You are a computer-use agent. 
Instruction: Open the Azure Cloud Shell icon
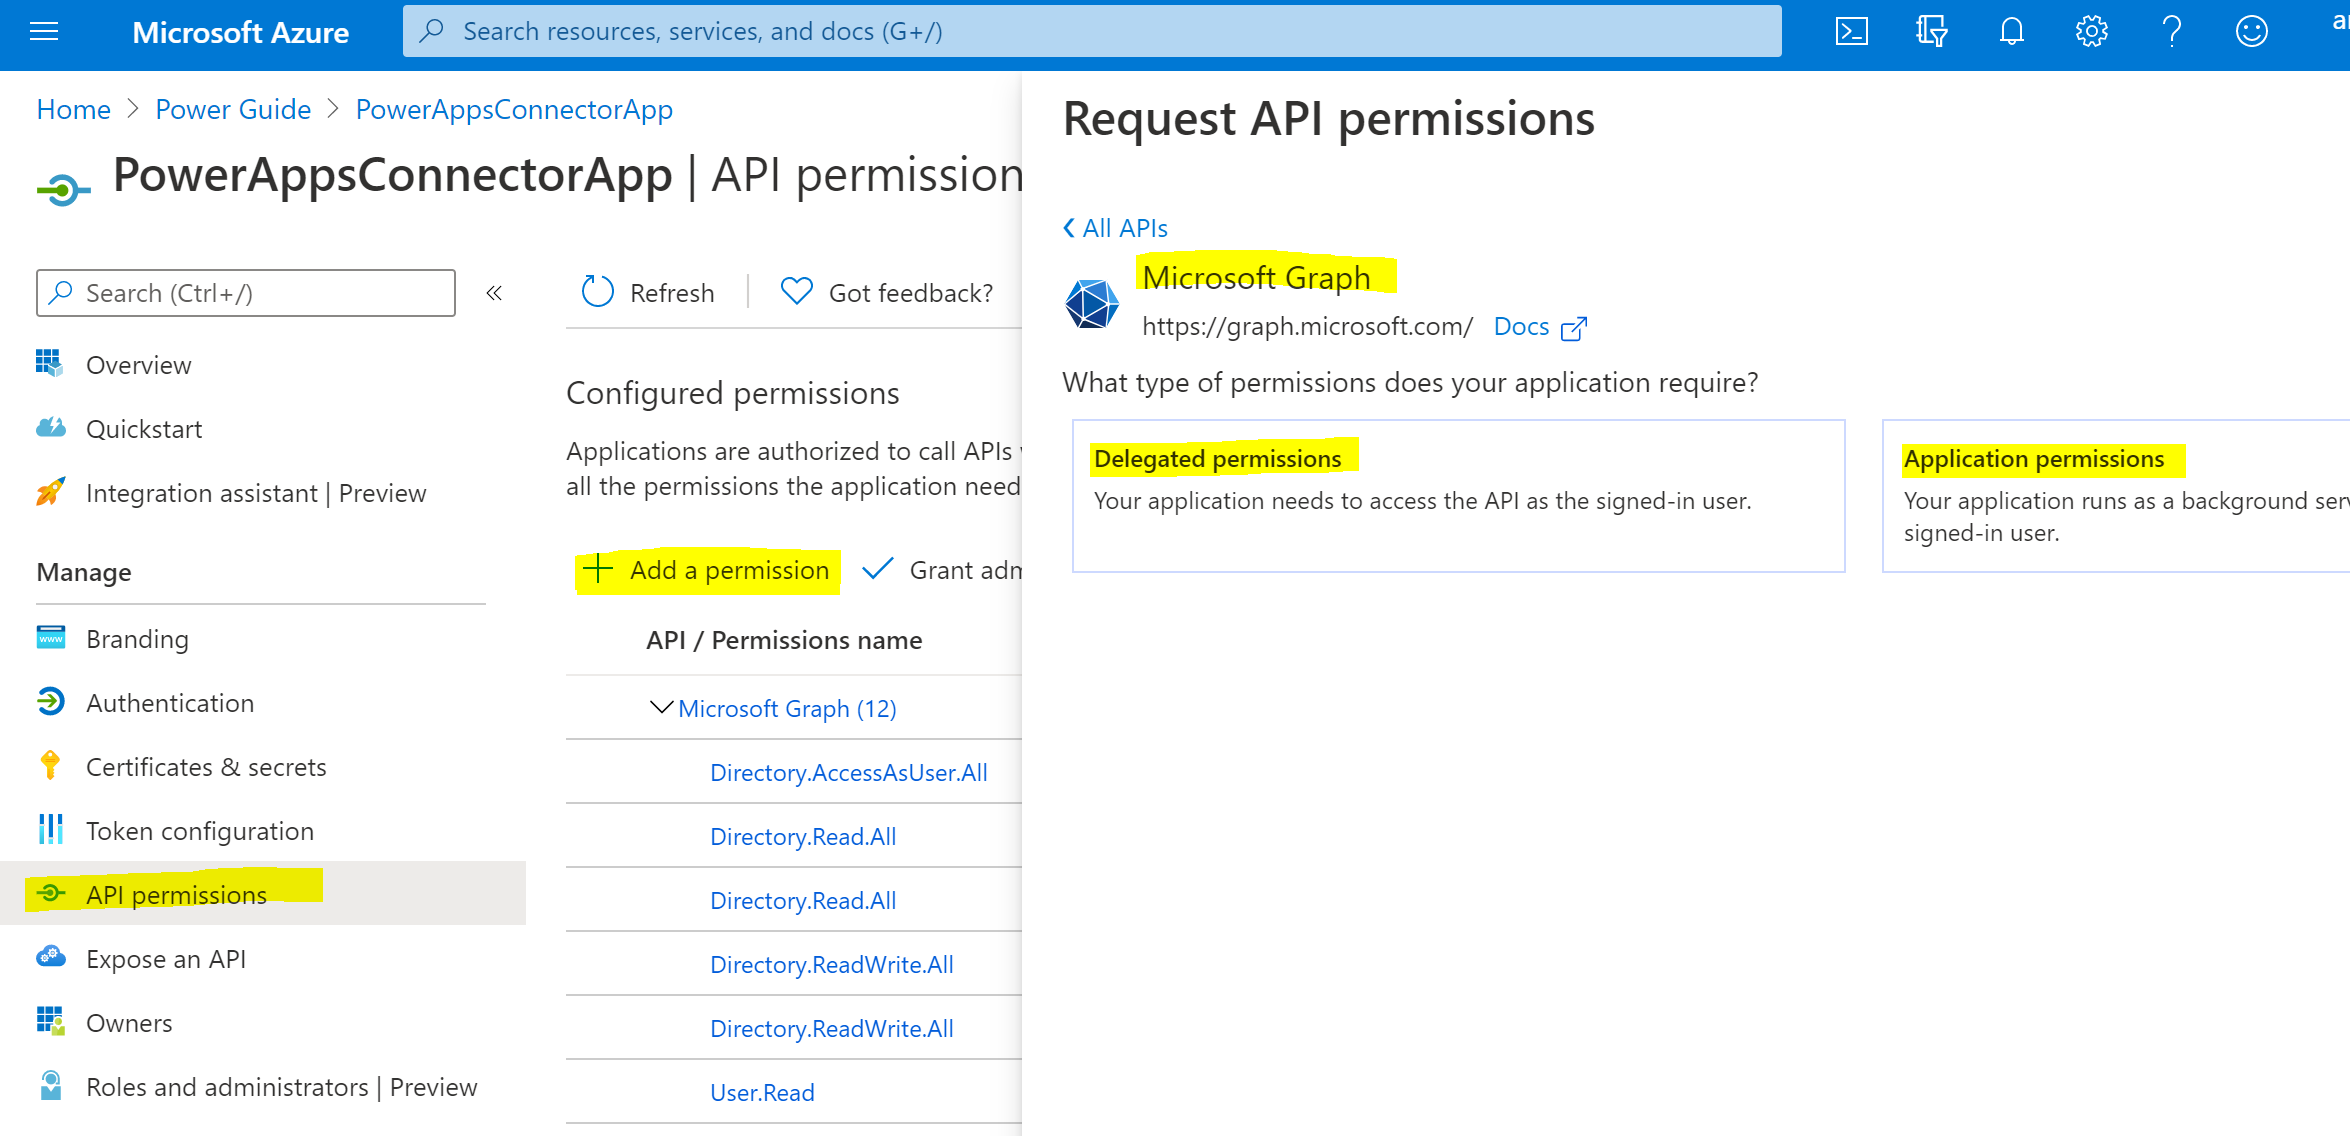(x=1851, y=32)
